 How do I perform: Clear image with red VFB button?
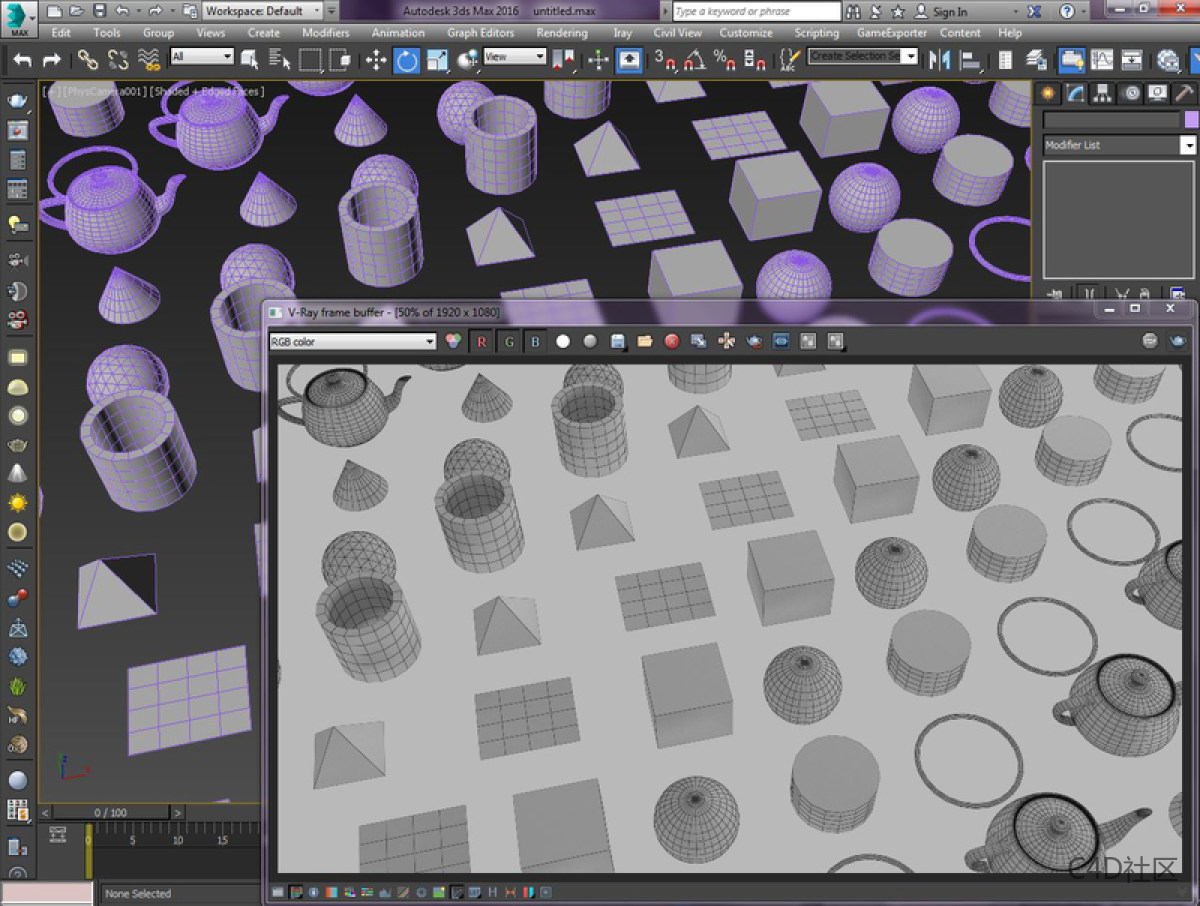click(x=672, y=342)
